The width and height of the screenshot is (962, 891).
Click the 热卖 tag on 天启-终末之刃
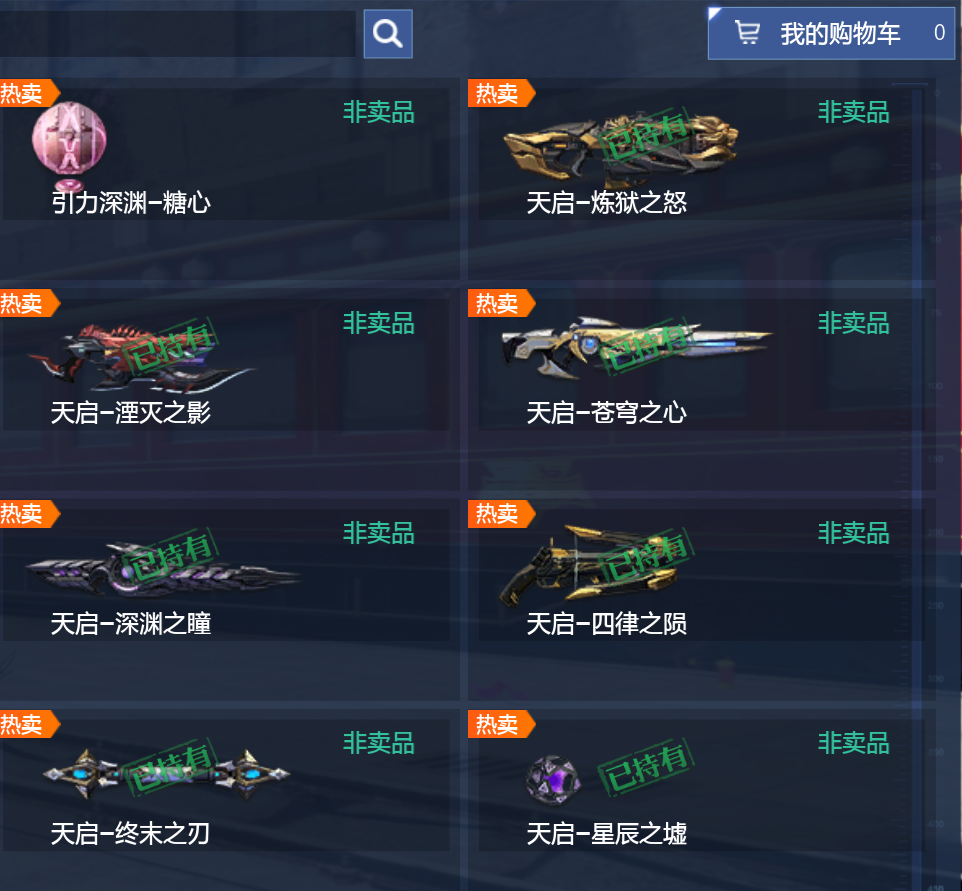coord(27,725)
